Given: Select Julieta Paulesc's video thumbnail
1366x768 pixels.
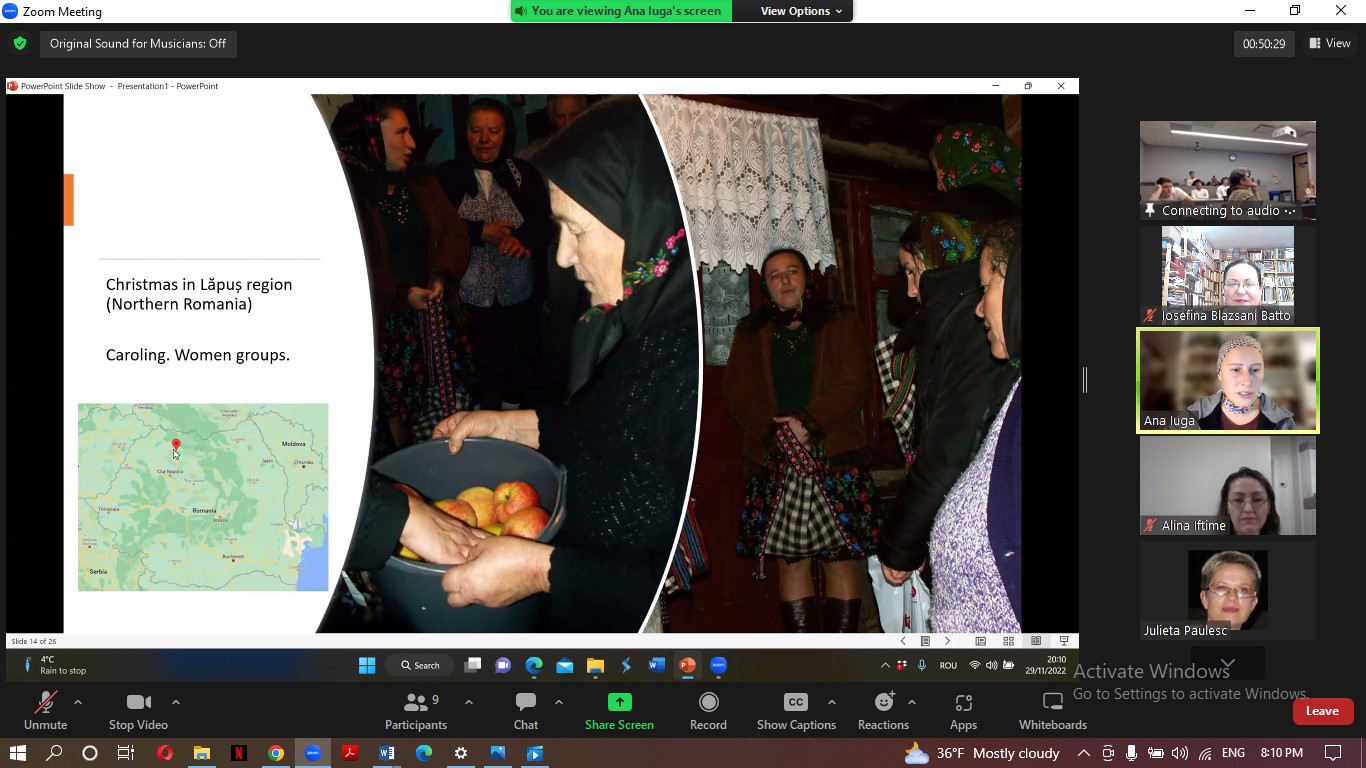Looking at the screenshot, I should (1228, 591).
